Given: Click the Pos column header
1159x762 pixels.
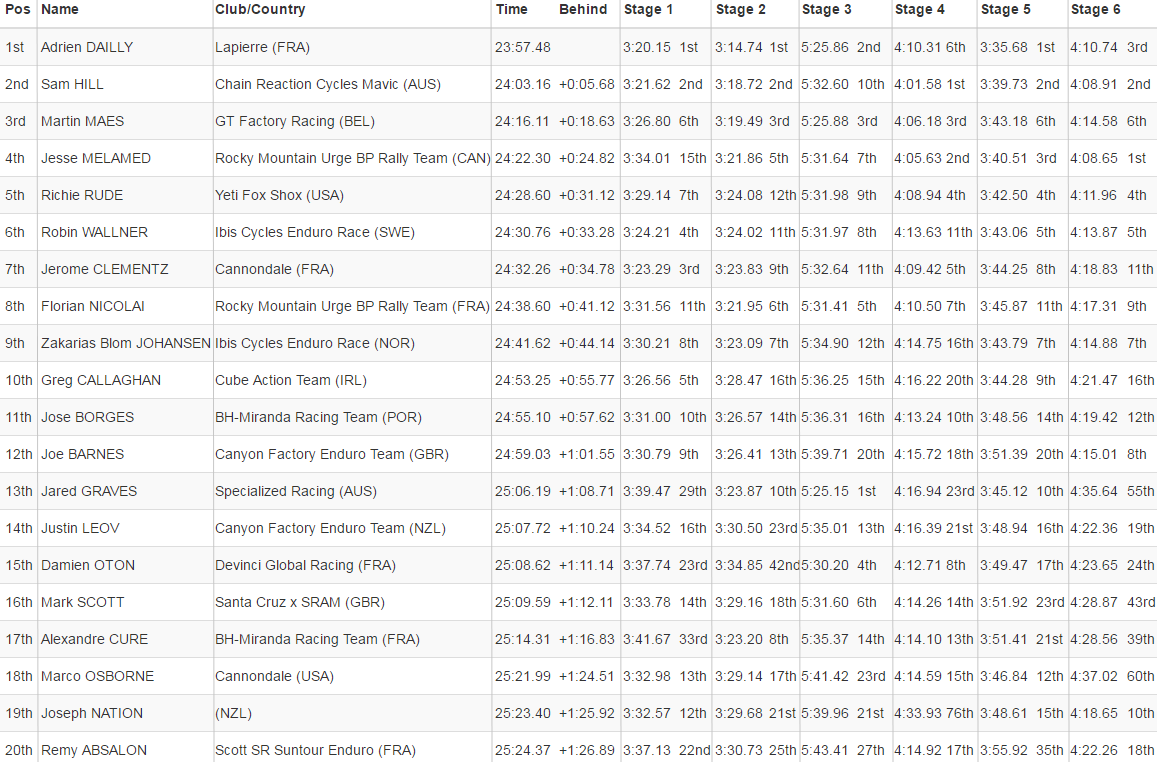Looking at the screenshot, I should 18,10.
